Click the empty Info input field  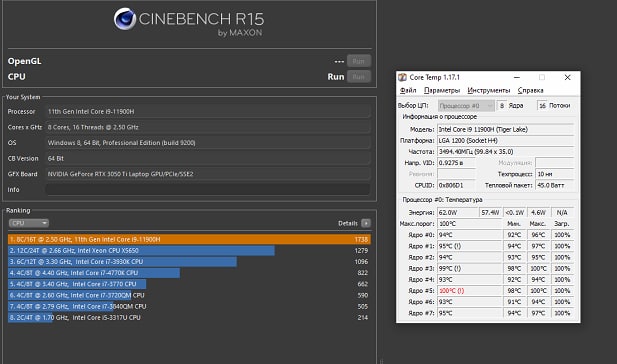tap(208, 190)
